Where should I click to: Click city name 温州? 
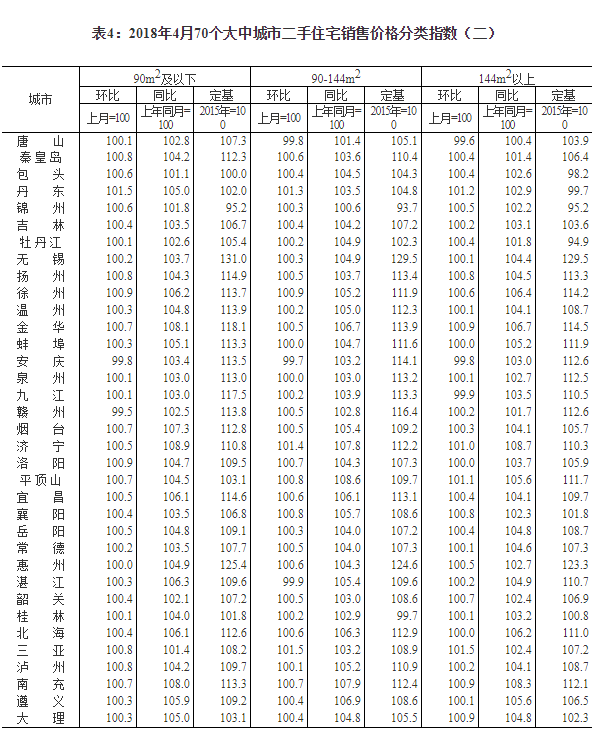pos(40,310)
